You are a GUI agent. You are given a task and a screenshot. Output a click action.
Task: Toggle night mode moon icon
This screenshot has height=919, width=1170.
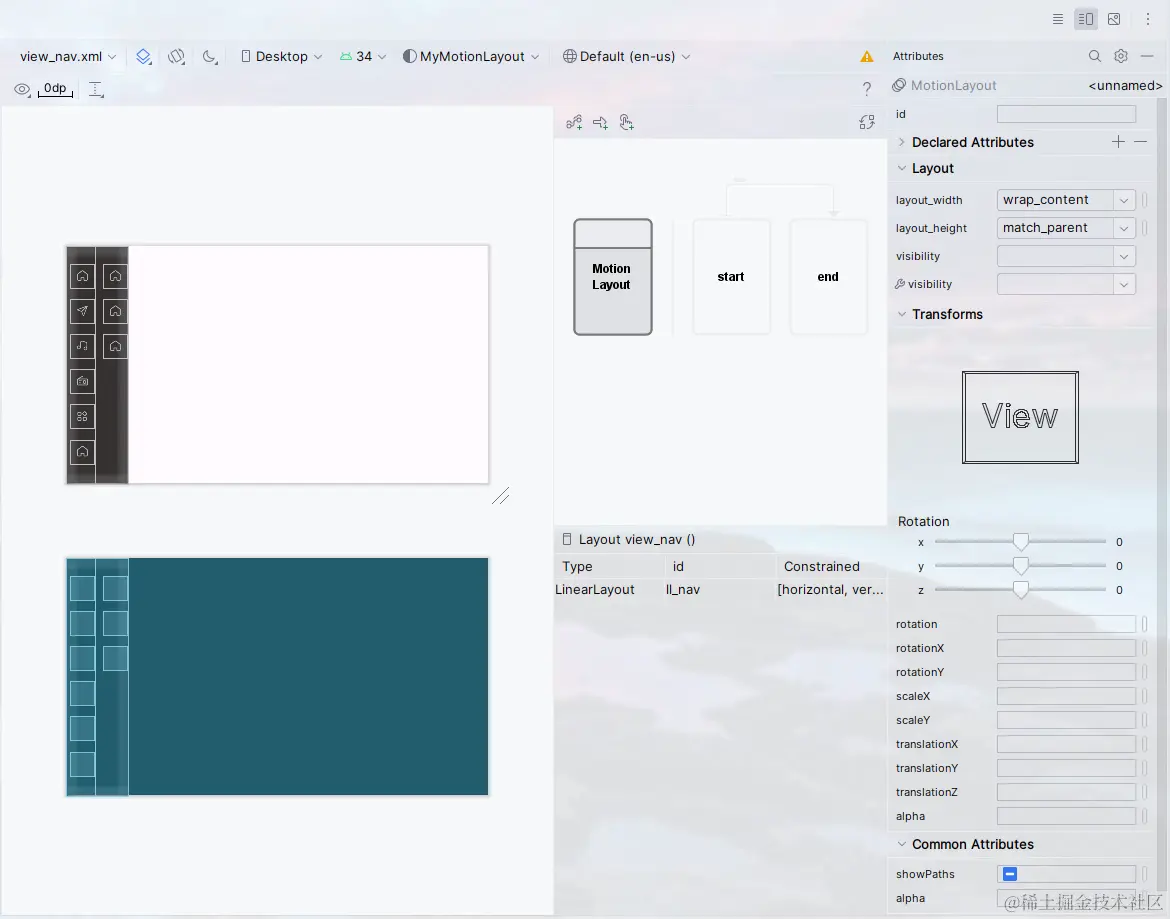tap(210, 57)
